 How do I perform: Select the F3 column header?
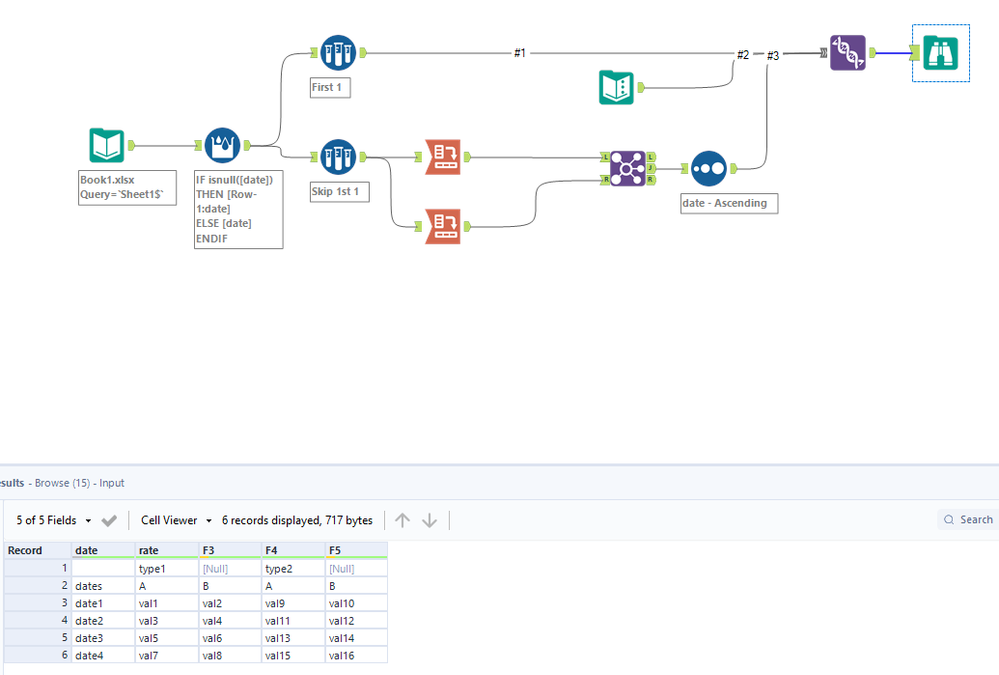[230, 550]
